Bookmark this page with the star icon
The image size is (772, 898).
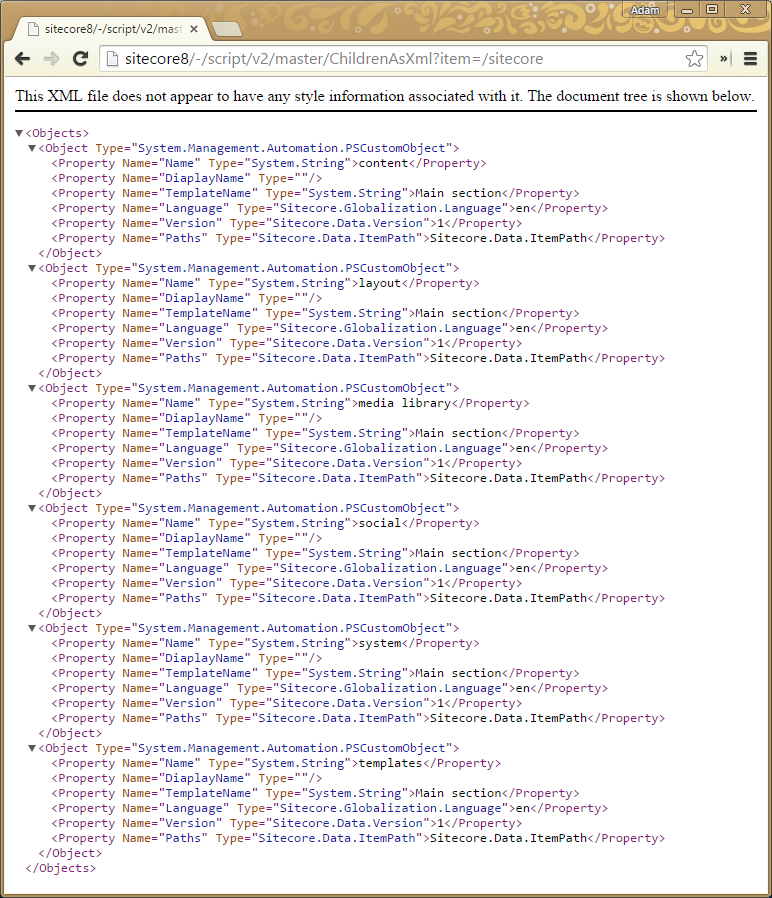tap(694, 59)
